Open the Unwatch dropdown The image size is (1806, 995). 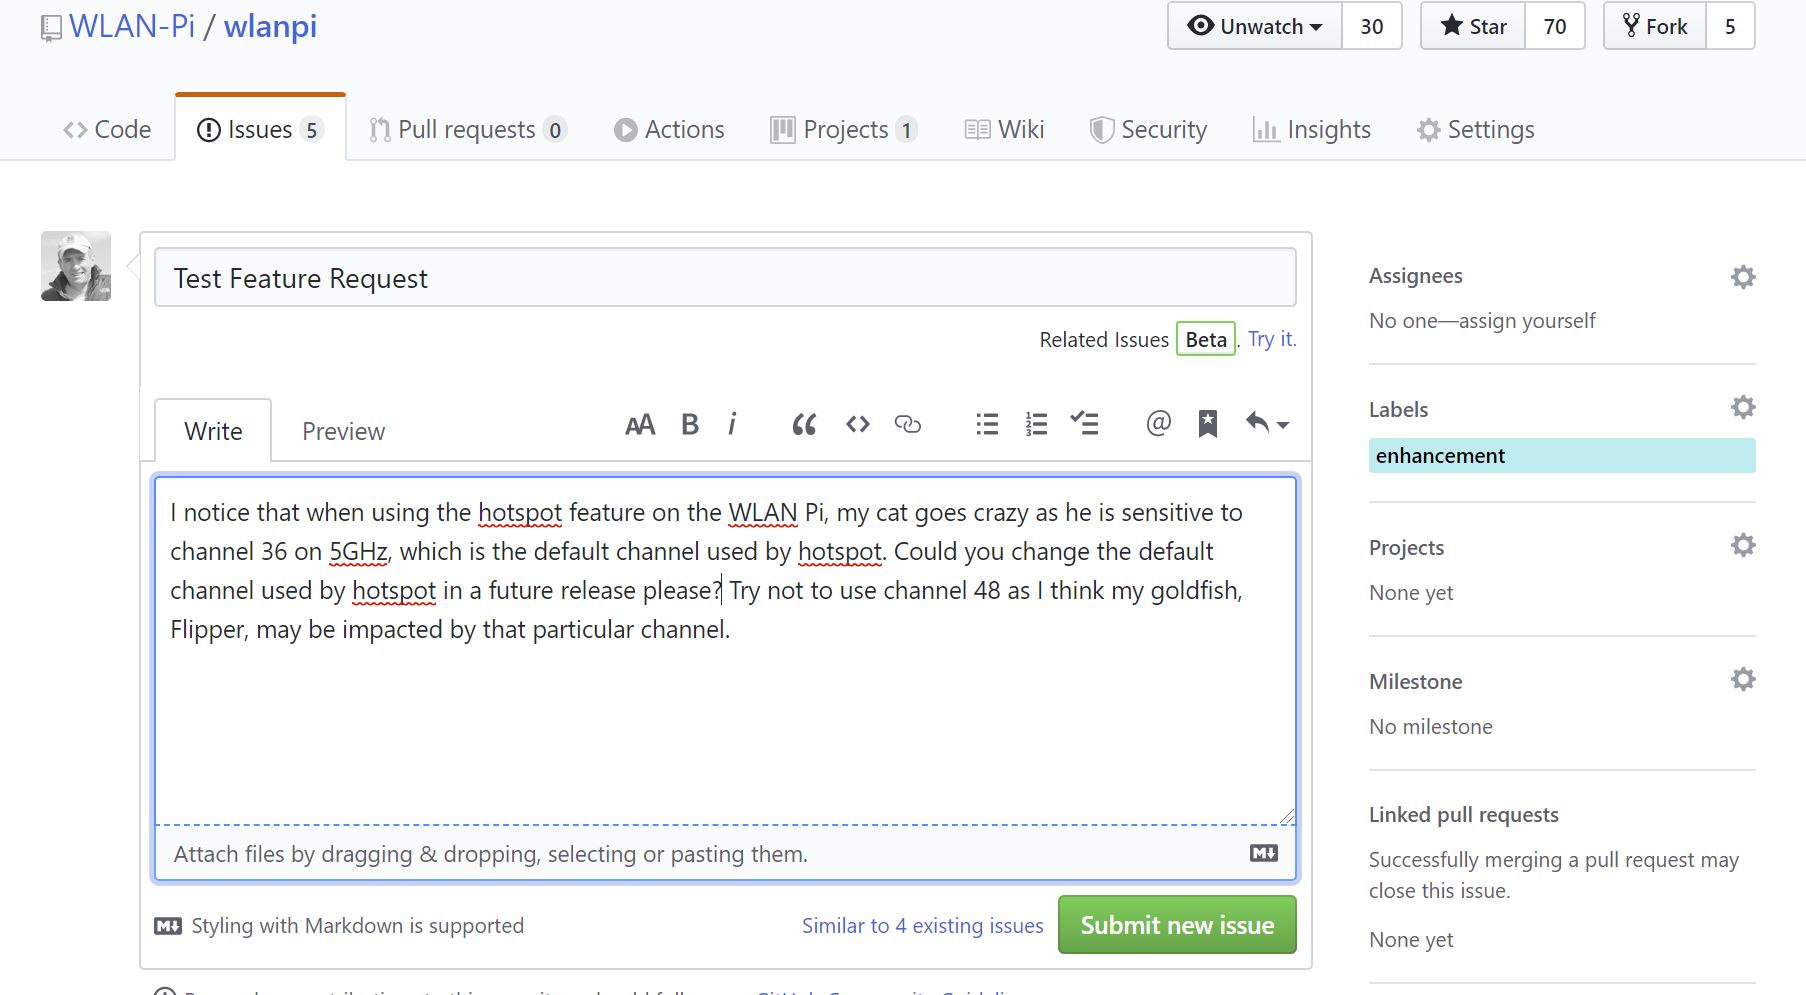(1255, 26)
